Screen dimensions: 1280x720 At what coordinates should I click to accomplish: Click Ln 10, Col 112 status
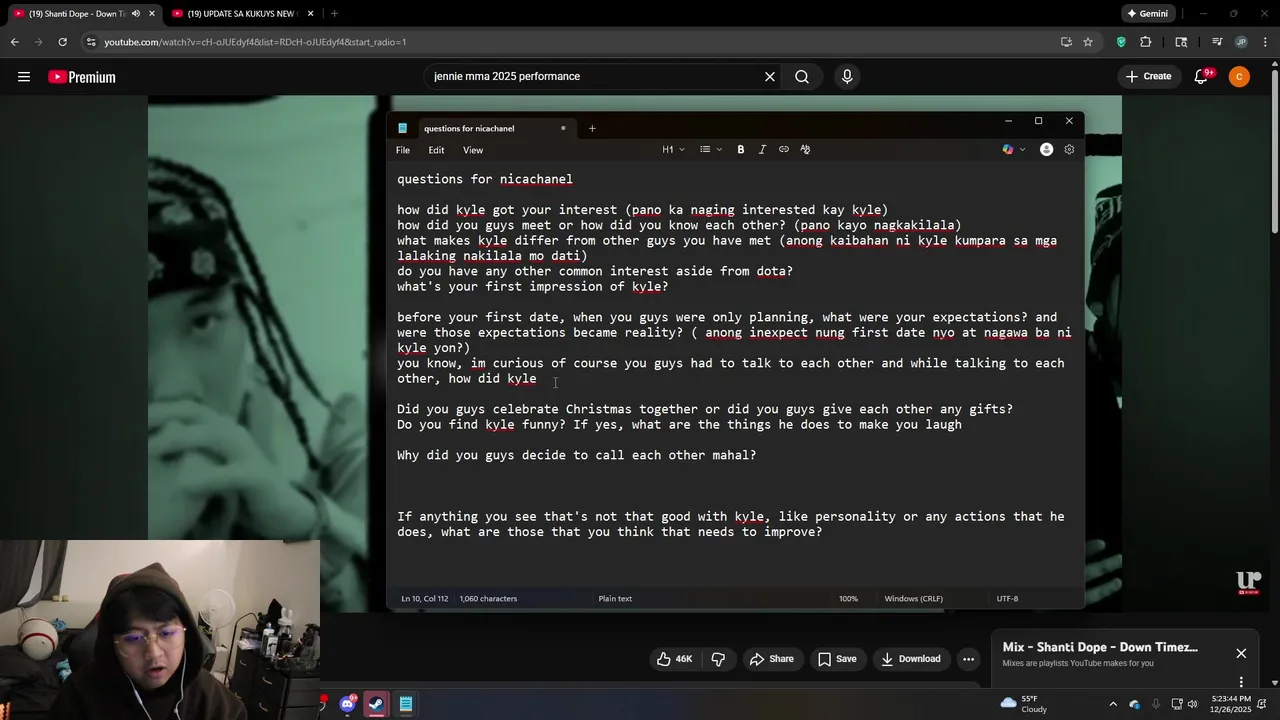click(425, 599)
